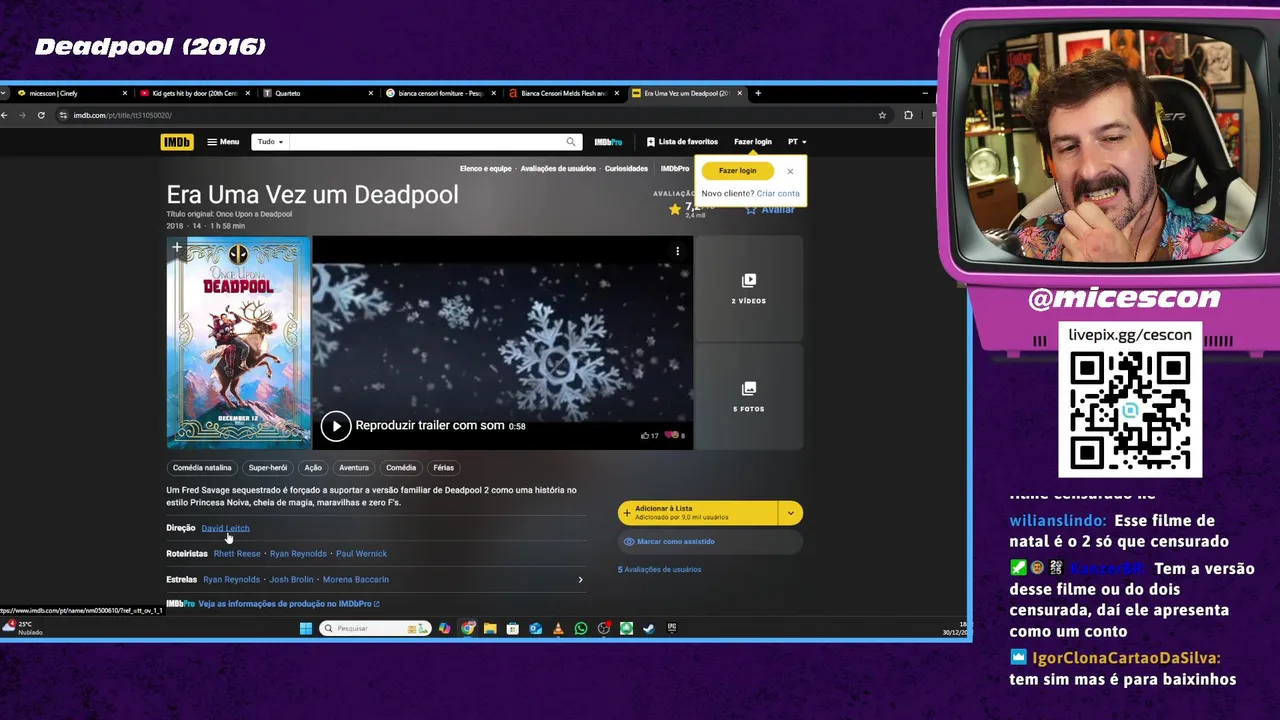Open a new browser tab with the plus

(758, 93)
